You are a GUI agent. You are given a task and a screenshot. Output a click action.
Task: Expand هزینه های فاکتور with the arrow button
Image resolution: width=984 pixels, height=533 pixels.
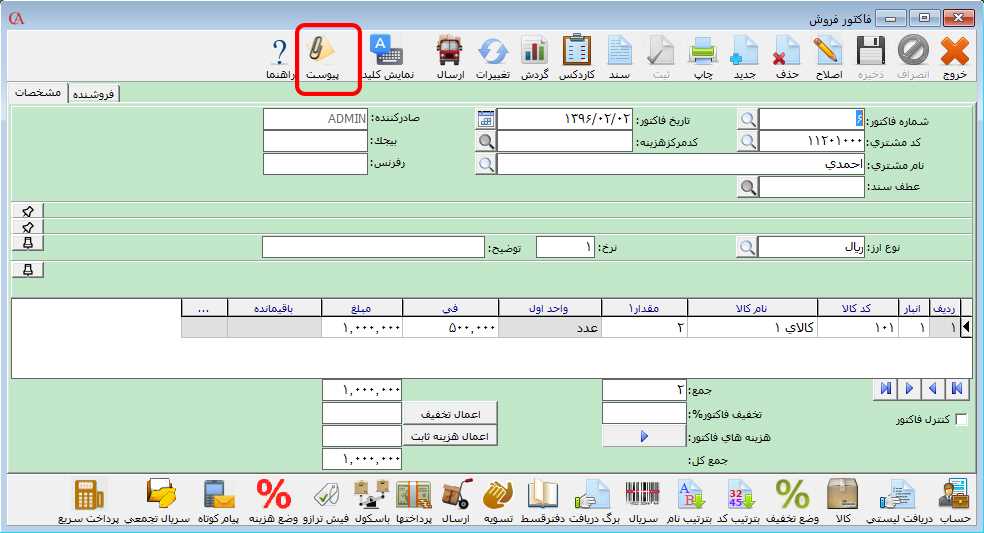tap(643, 436)
